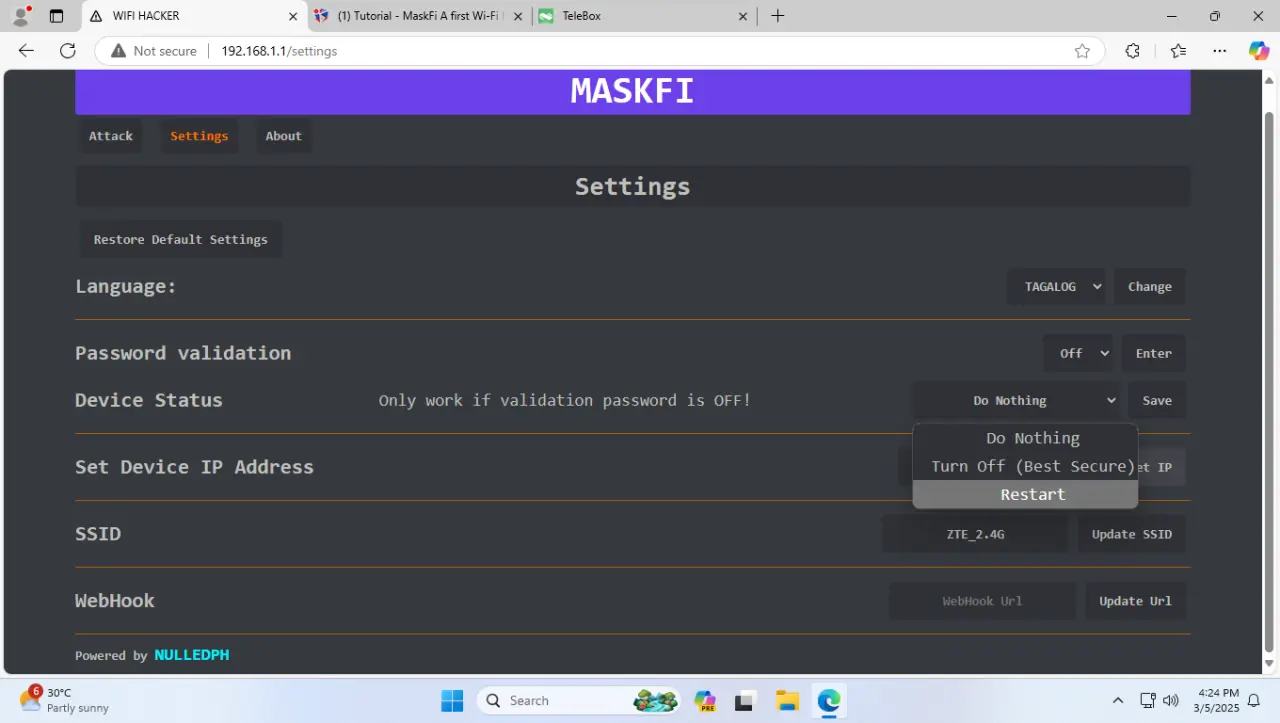
Task: Click the MASKFI header title
Action: pyautogui.click(x=632, y=91)
